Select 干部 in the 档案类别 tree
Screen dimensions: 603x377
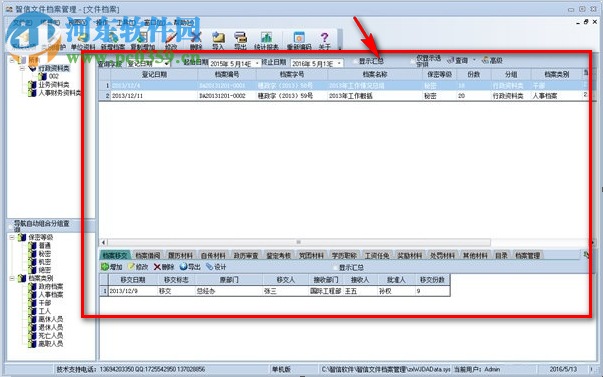pyautogui.click(x=45, y=303)
